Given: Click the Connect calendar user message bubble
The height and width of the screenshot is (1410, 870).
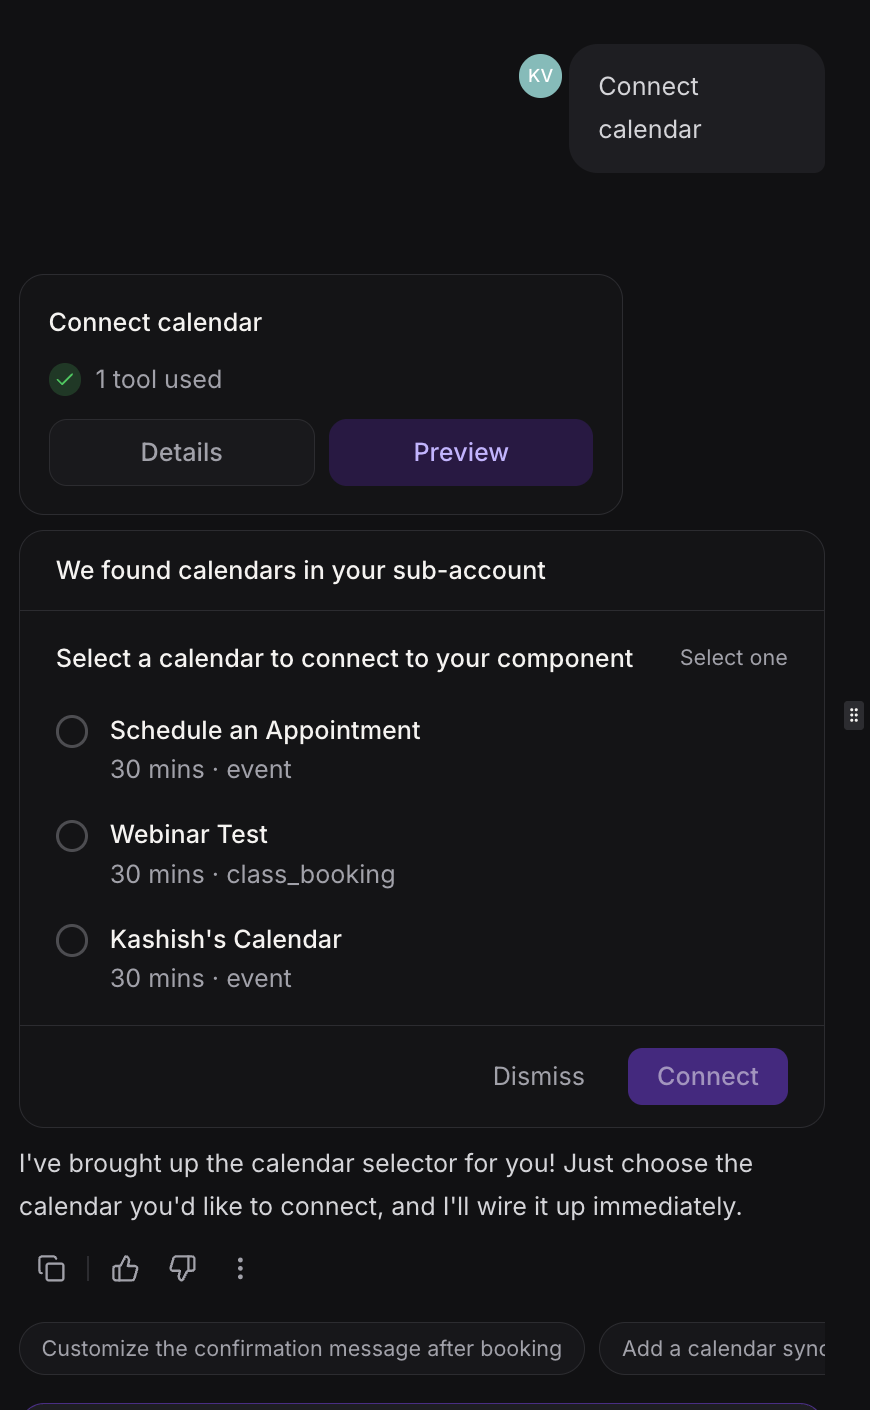Looking at the screenshot, I should tap(697, 108).
